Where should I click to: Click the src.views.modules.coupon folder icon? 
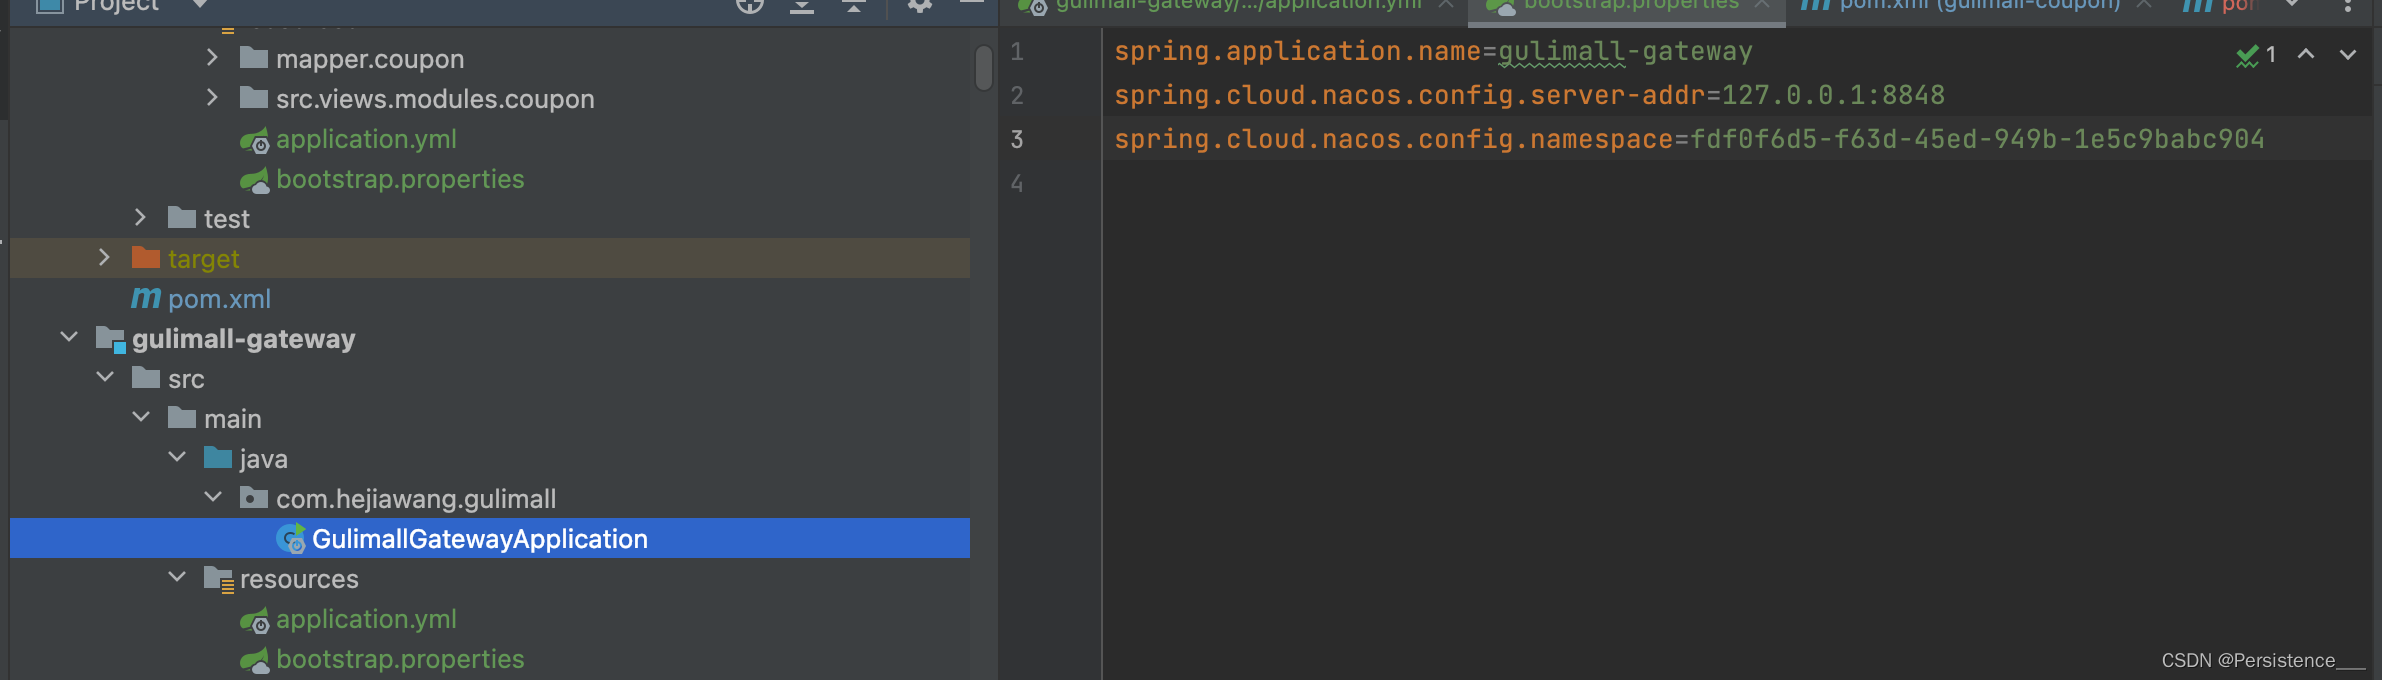pos(254,98)
